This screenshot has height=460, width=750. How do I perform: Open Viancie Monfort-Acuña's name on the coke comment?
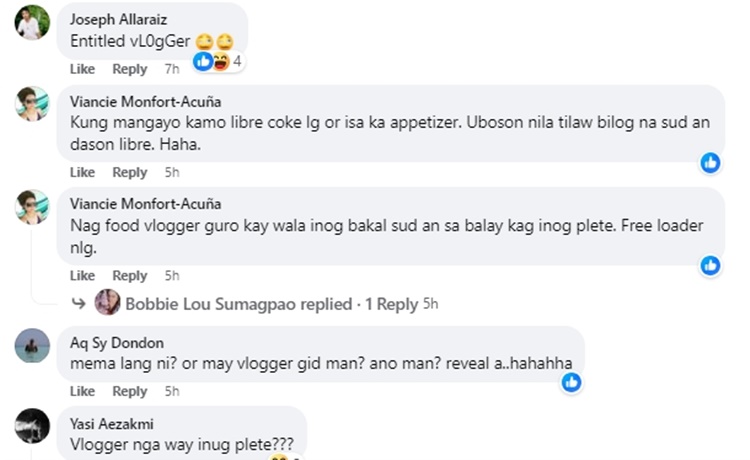[x=146, y=101]
